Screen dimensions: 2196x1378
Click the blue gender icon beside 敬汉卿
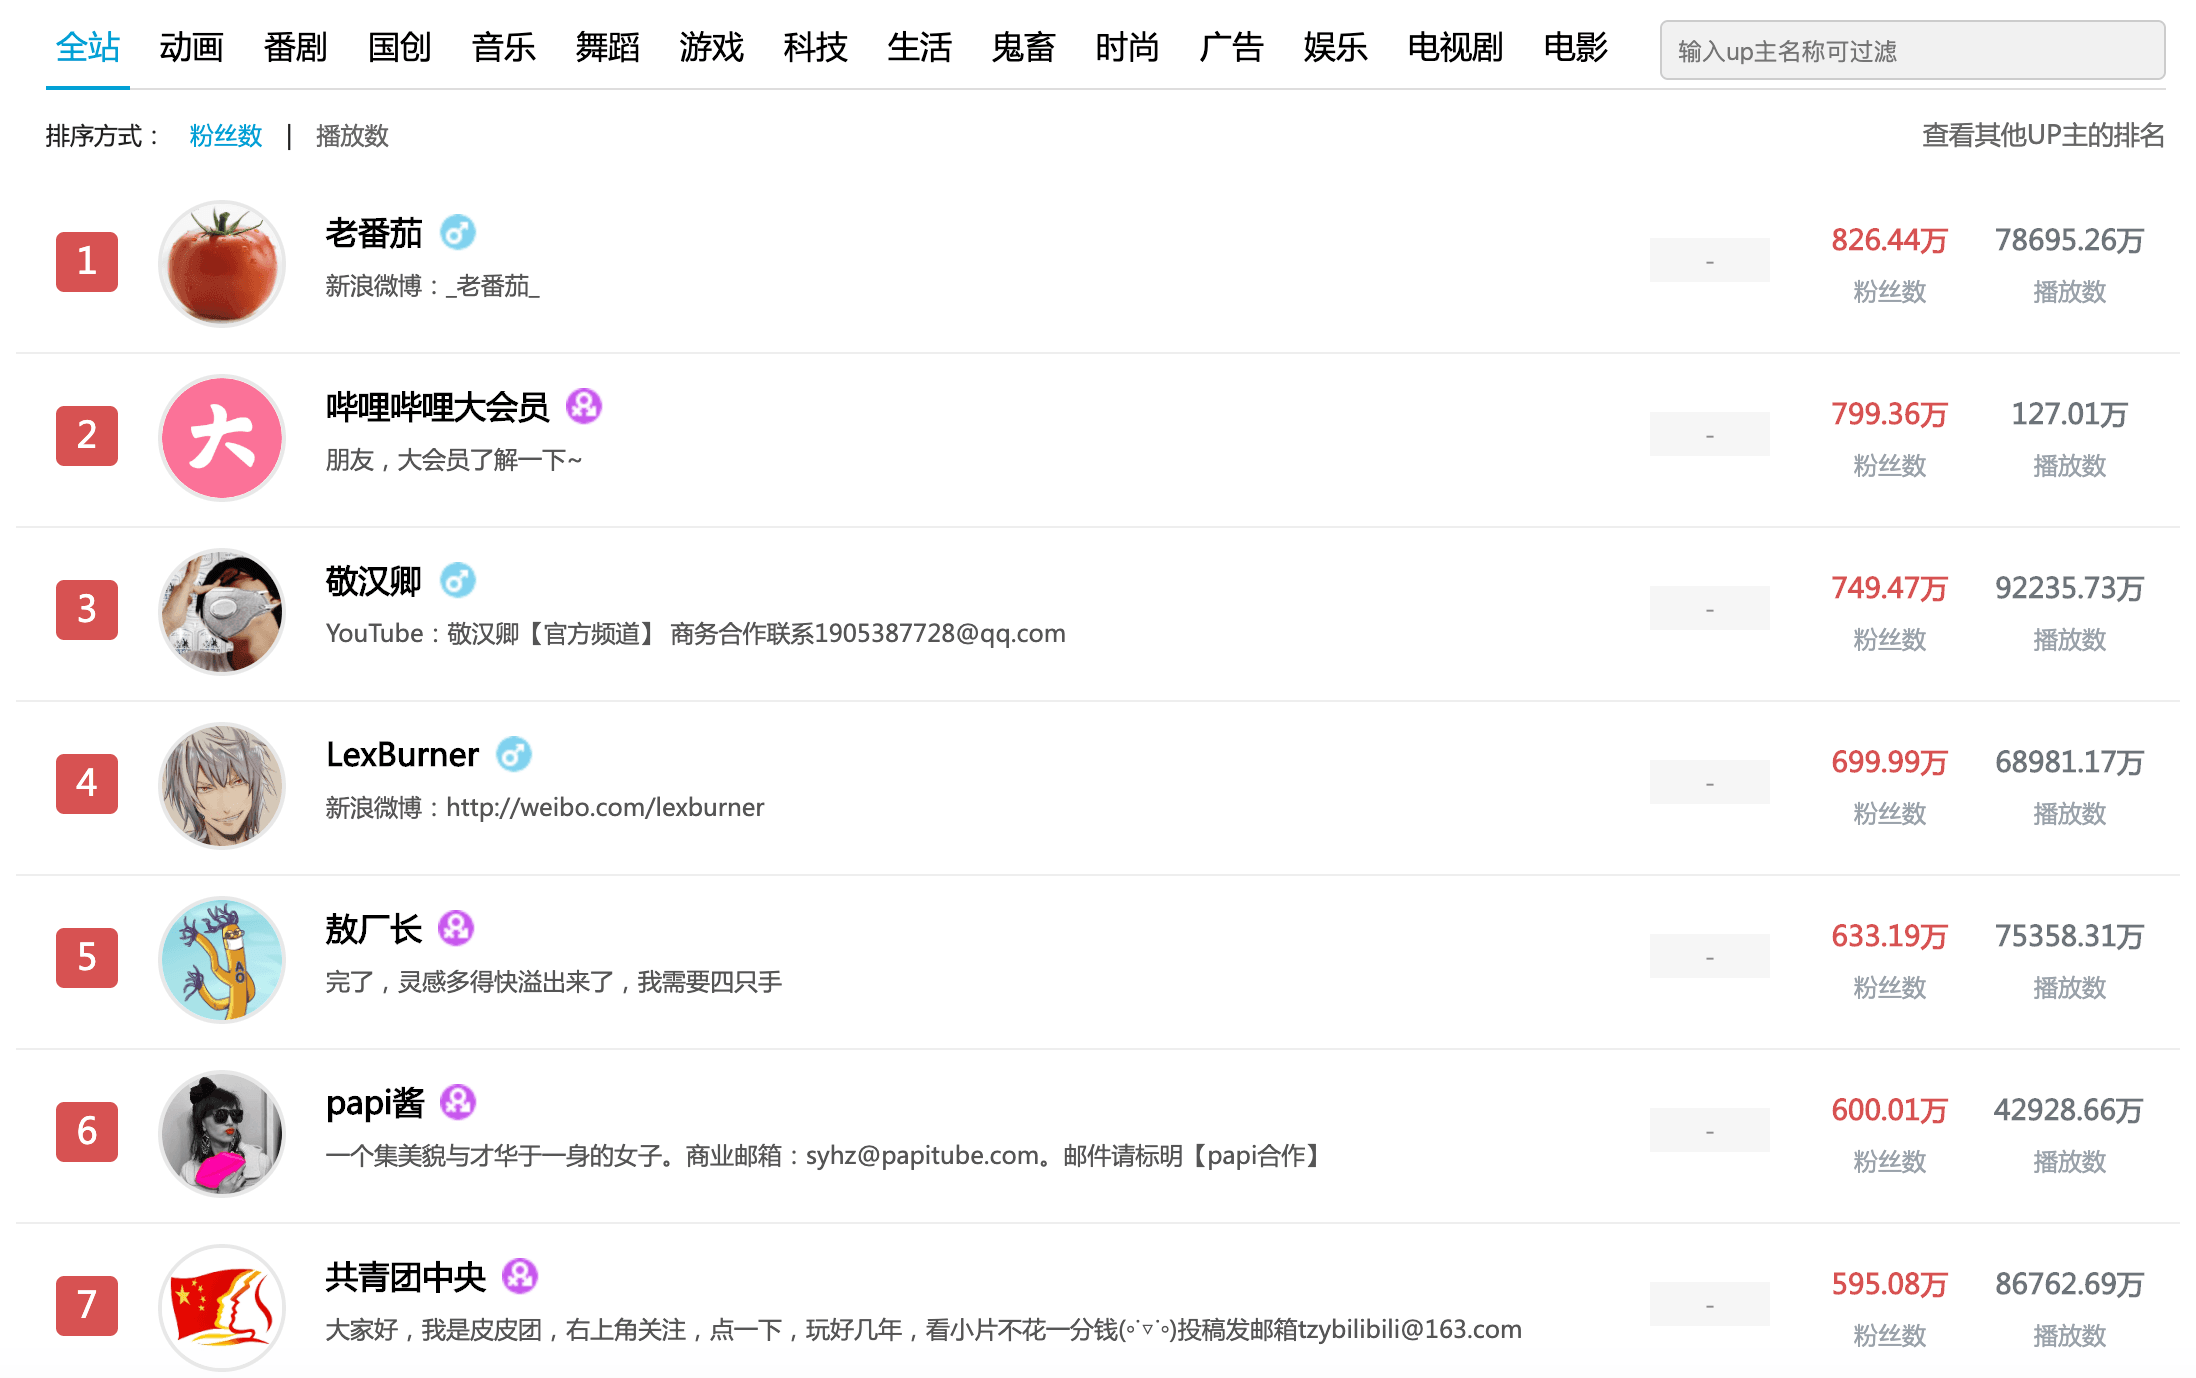[x=458, y=580]
